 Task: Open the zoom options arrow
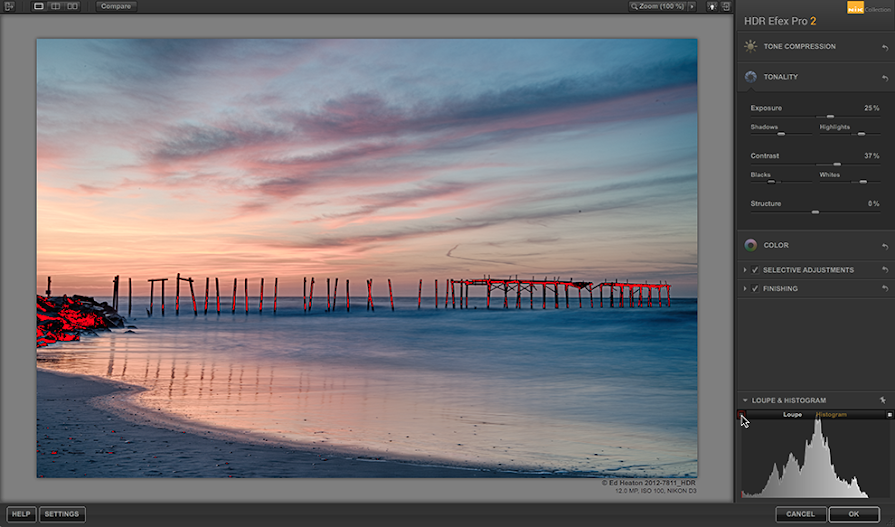692,6
